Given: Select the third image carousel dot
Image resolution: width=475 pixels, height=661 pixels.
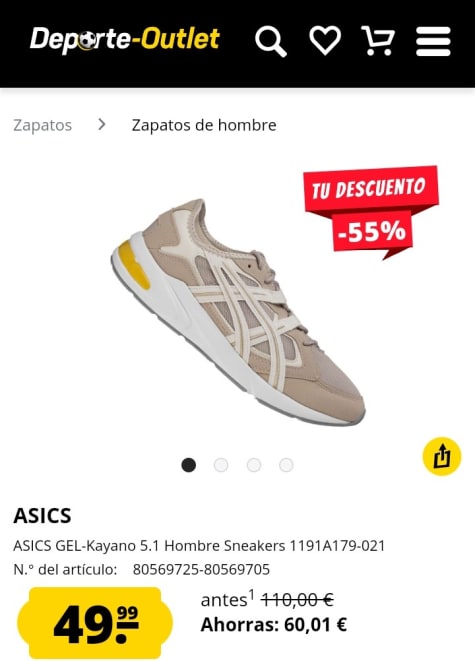Looking at the screenshot, I should click(x=254, y=465).
